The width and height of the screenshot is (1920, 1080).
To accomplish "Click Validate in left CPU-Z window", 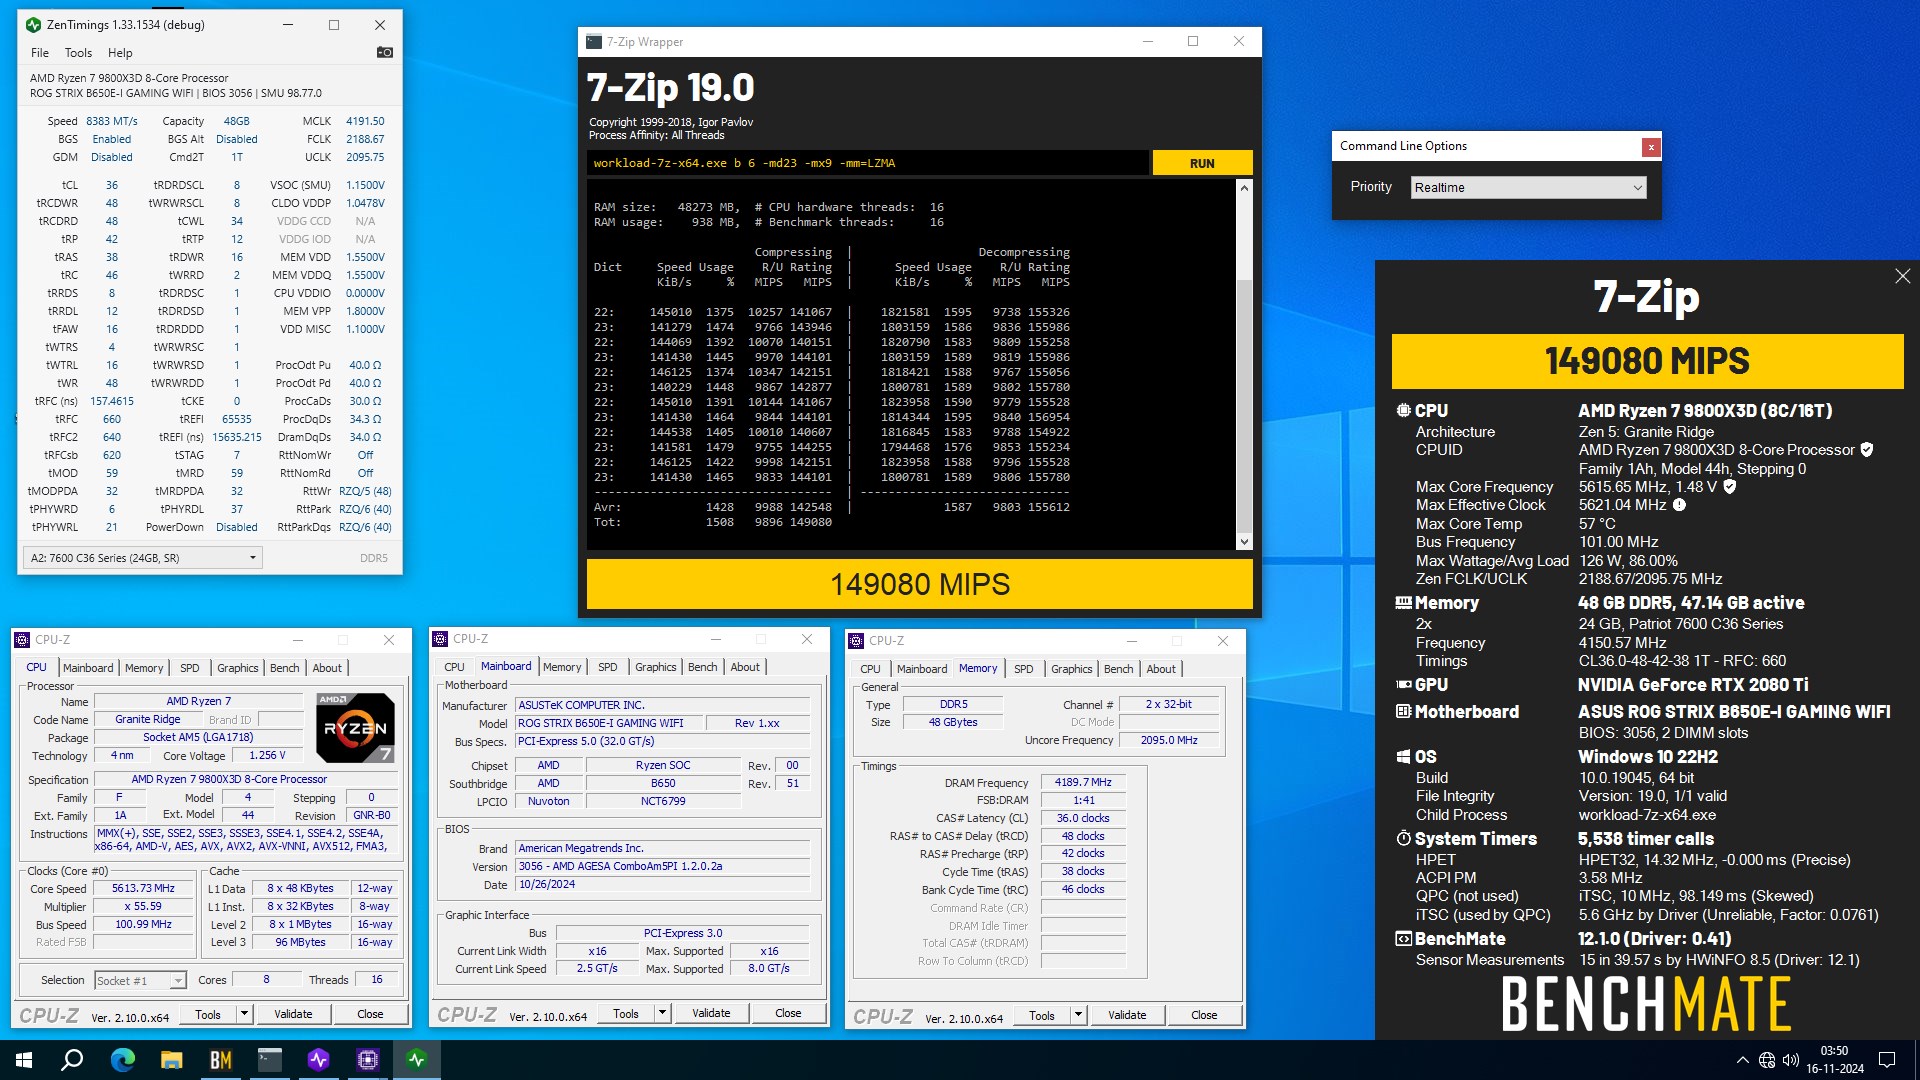I will point(293,1014).
